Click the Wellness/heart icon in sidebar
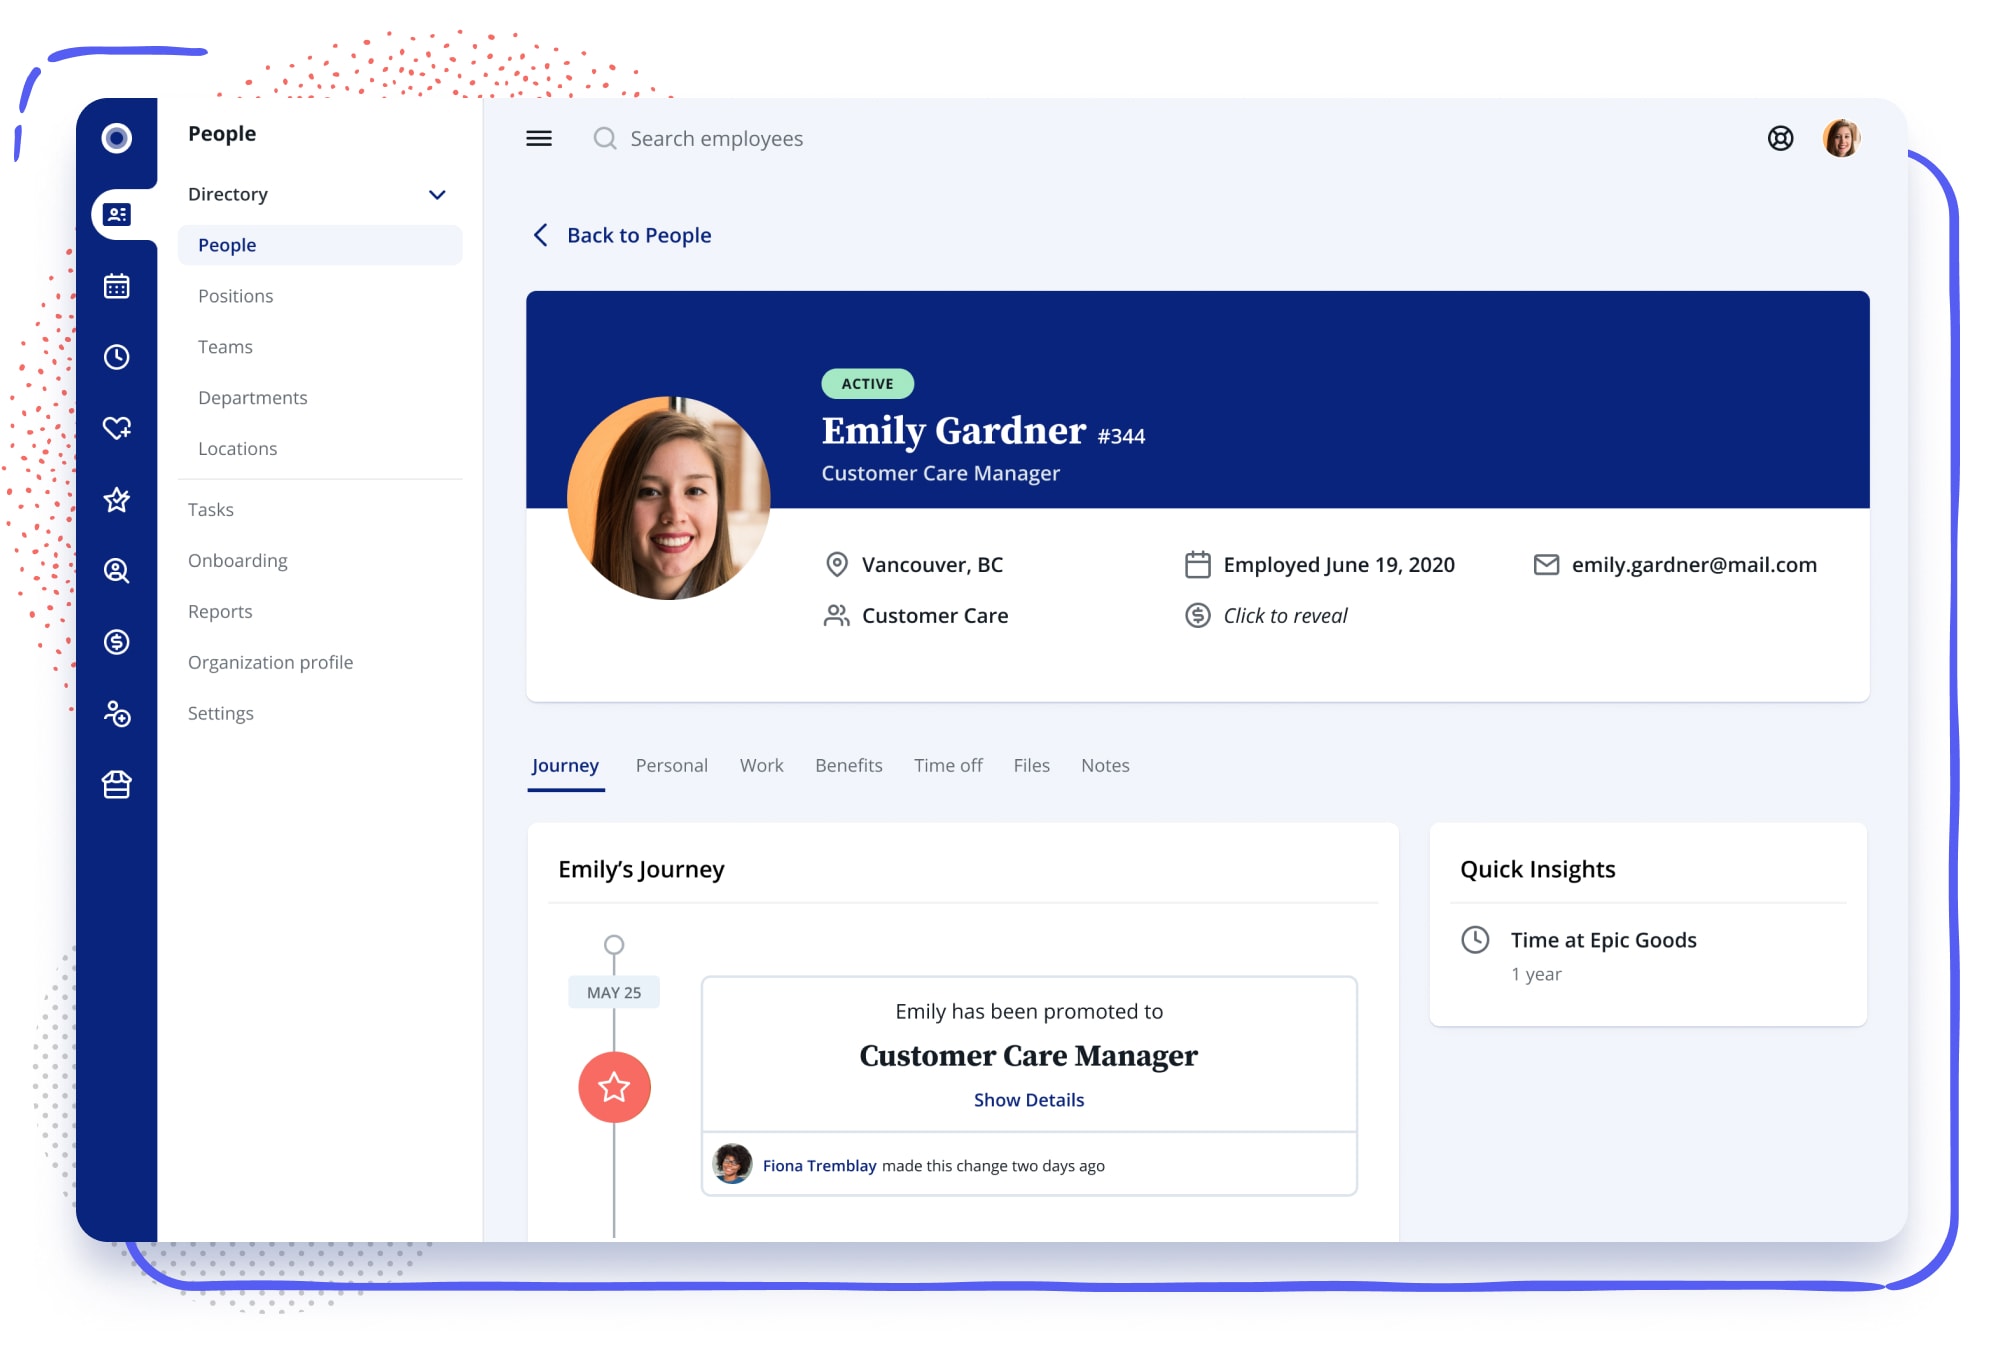Image resolution: width=1991 pixels, height=1346 pixels. click(x=117, y=427)
